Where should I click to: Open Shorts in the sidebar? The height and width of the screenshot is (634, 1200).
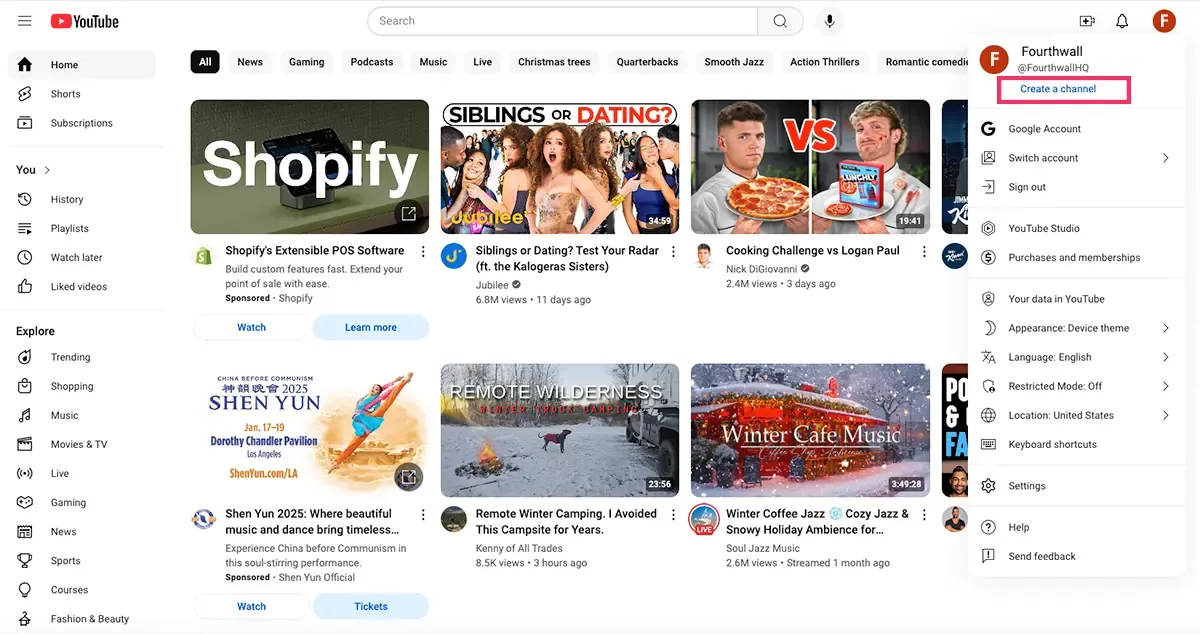(65, 94)
